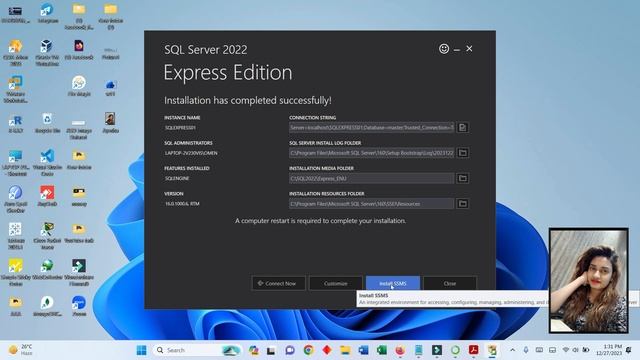Image resolution: width=640 pixels, height=360 pixels.
Task: Open the dark green arrow app on taskbar
Action: 437,350
